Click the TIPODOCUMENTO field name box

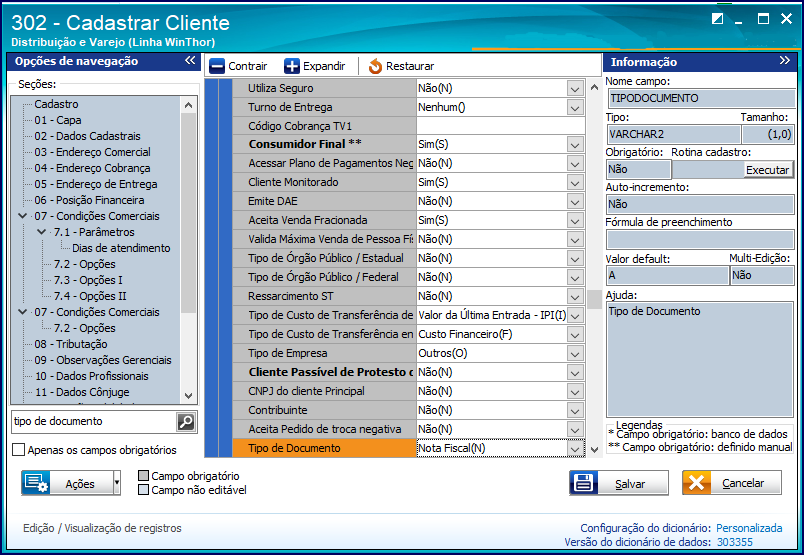701,98
